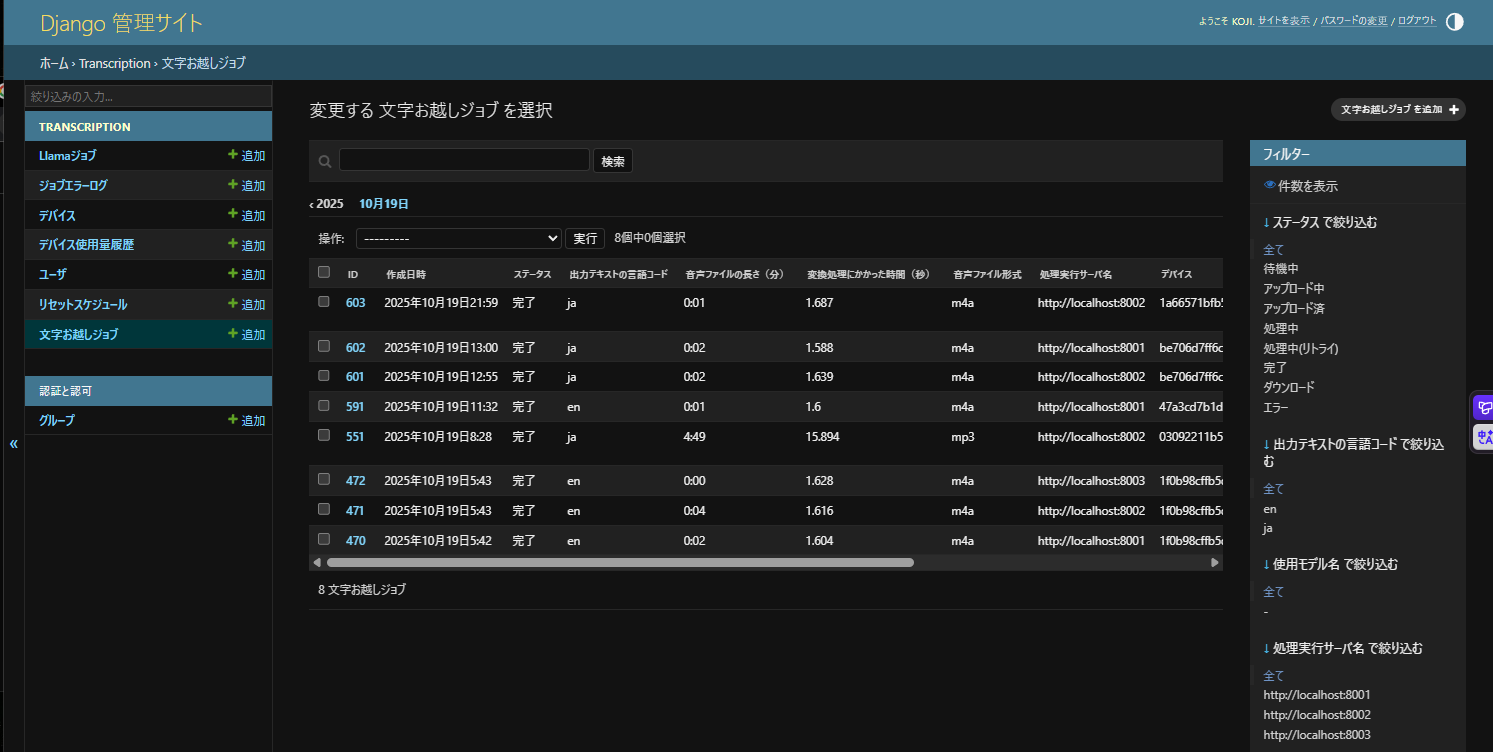This screenshot has width=1493, height=752.
Task: Toggle the light/dark theme icon
Action: pos(1454,21)
